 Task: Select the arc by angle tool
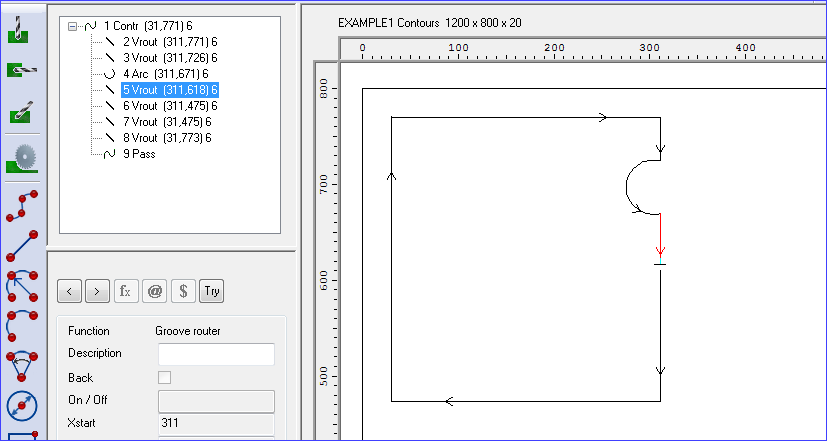[x=22, y=366]
